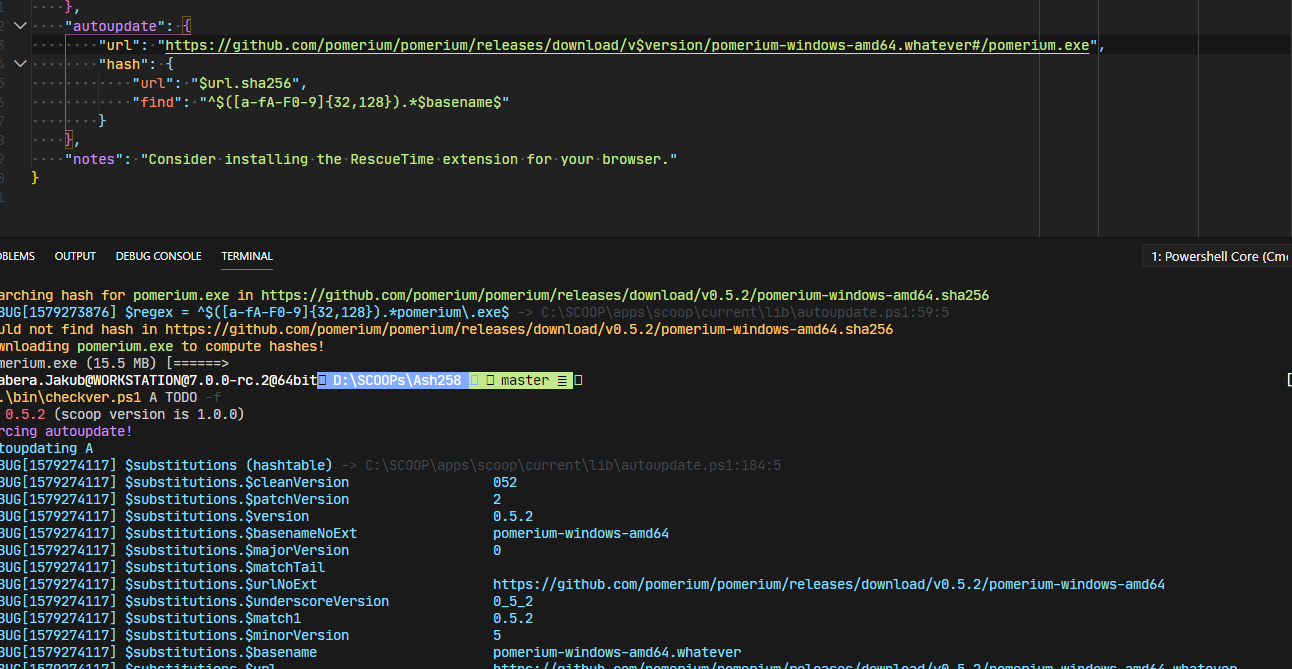Collapse the "autoupdate" block via gutter arrow
The height and width of the screenshot is (669, 1292).
coord(20,25)
